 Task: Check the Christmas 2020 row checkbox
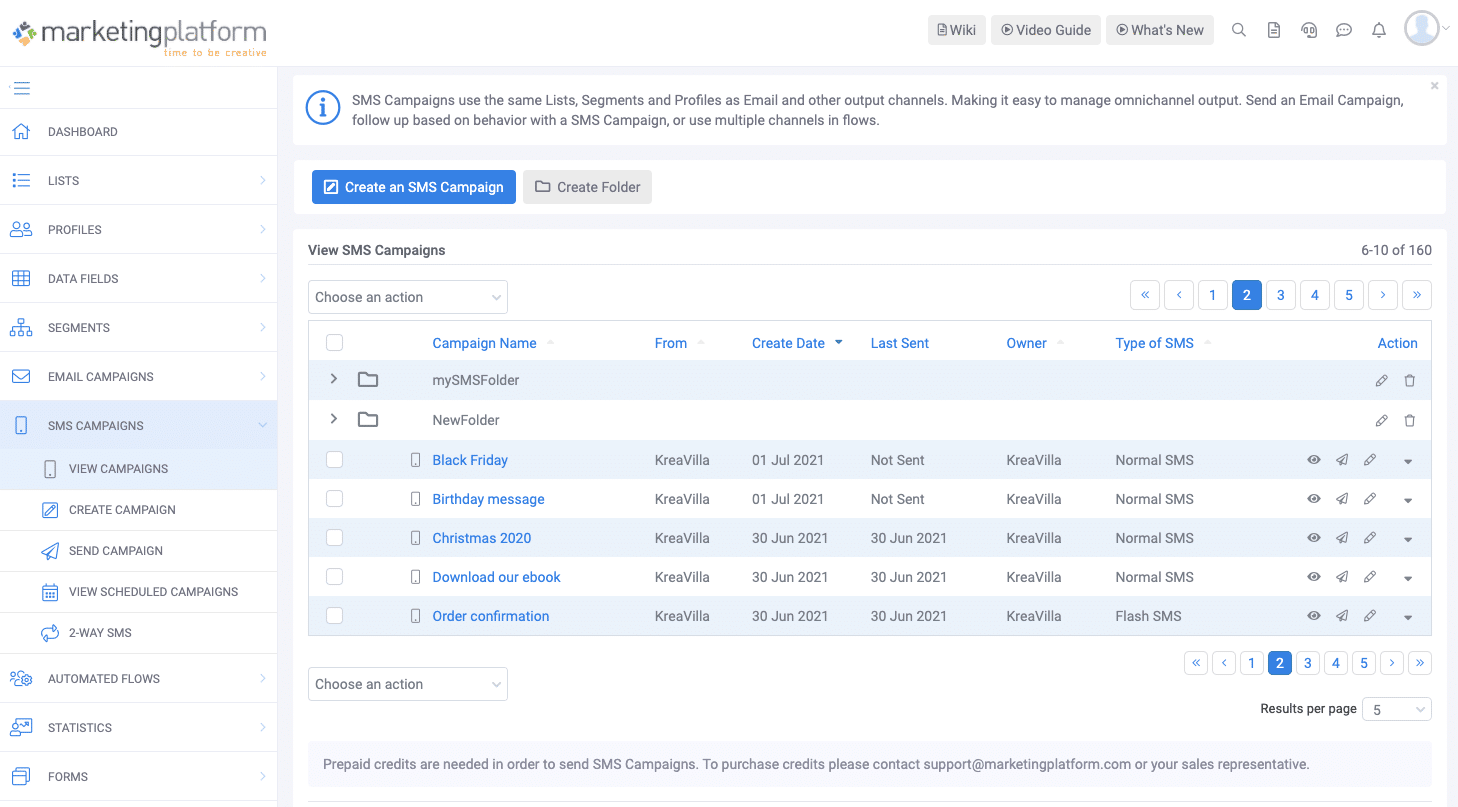tap(335, 538)
